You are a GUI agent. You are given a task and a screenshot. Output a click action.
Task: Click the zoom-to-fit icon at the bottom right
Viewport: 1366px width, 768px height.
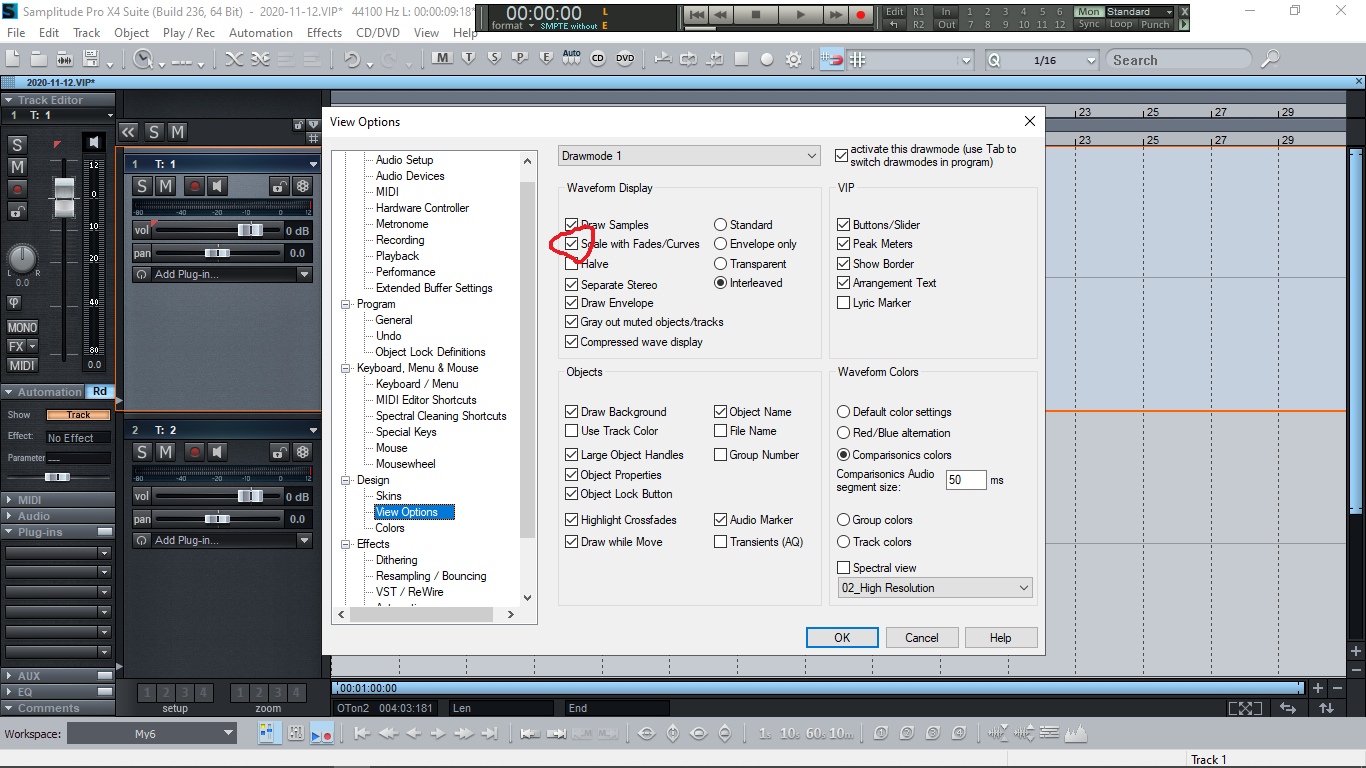pos(1244,708)
